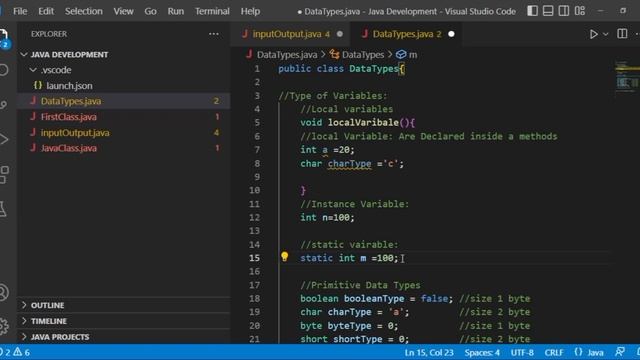This screenshot has width=640, height=360.
Task: Open Manage settings gear
Action: (x=3, y=326)
